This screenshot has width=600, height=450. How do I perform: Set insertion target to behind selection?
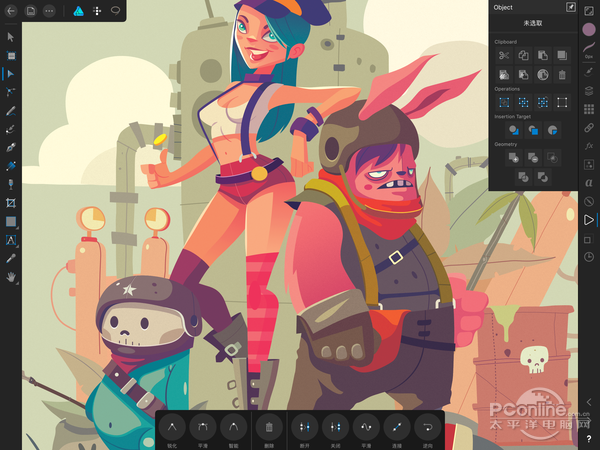(514, 130)
